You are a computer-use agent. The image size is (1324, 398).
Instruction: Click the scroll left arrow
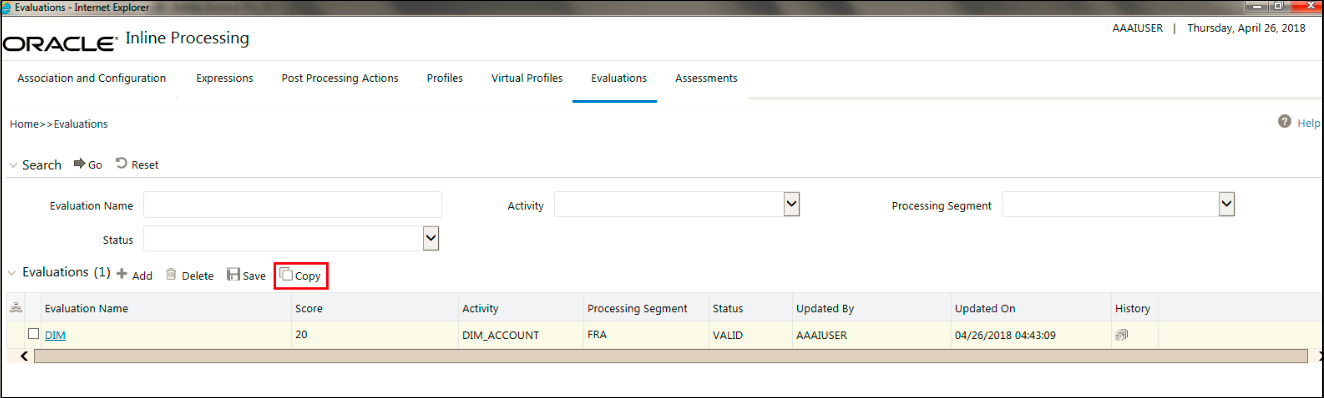(x=24, y=356)
